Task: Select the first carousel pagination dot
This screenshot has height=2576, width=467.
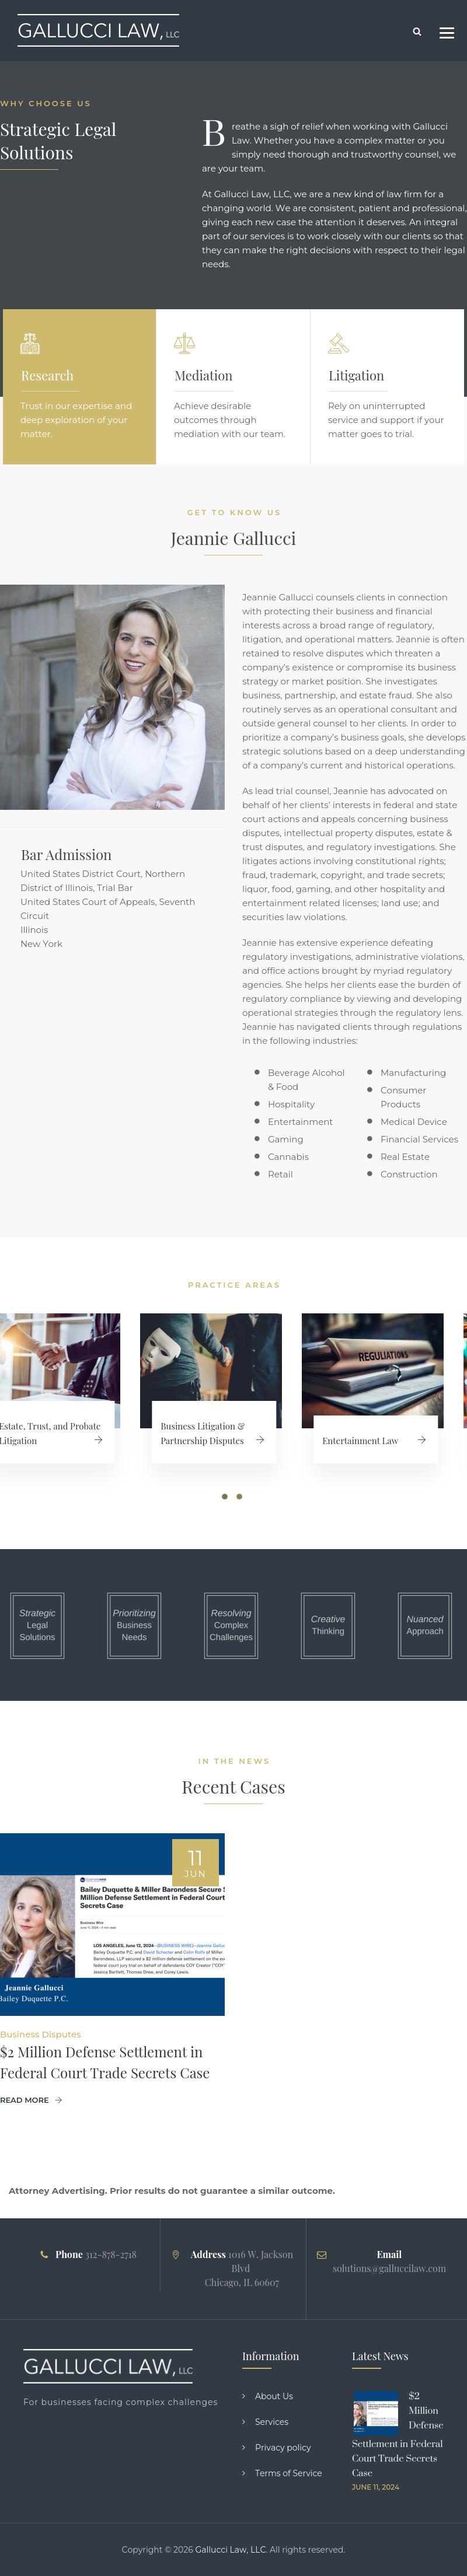Action: [x=225, y=1496]
